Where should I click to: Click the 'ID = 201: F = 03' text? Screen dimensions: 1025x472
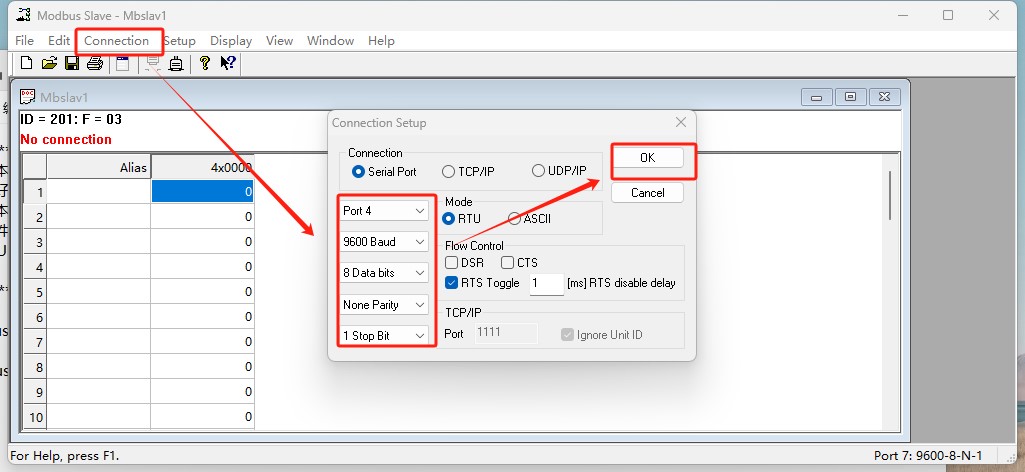point(71,119)
